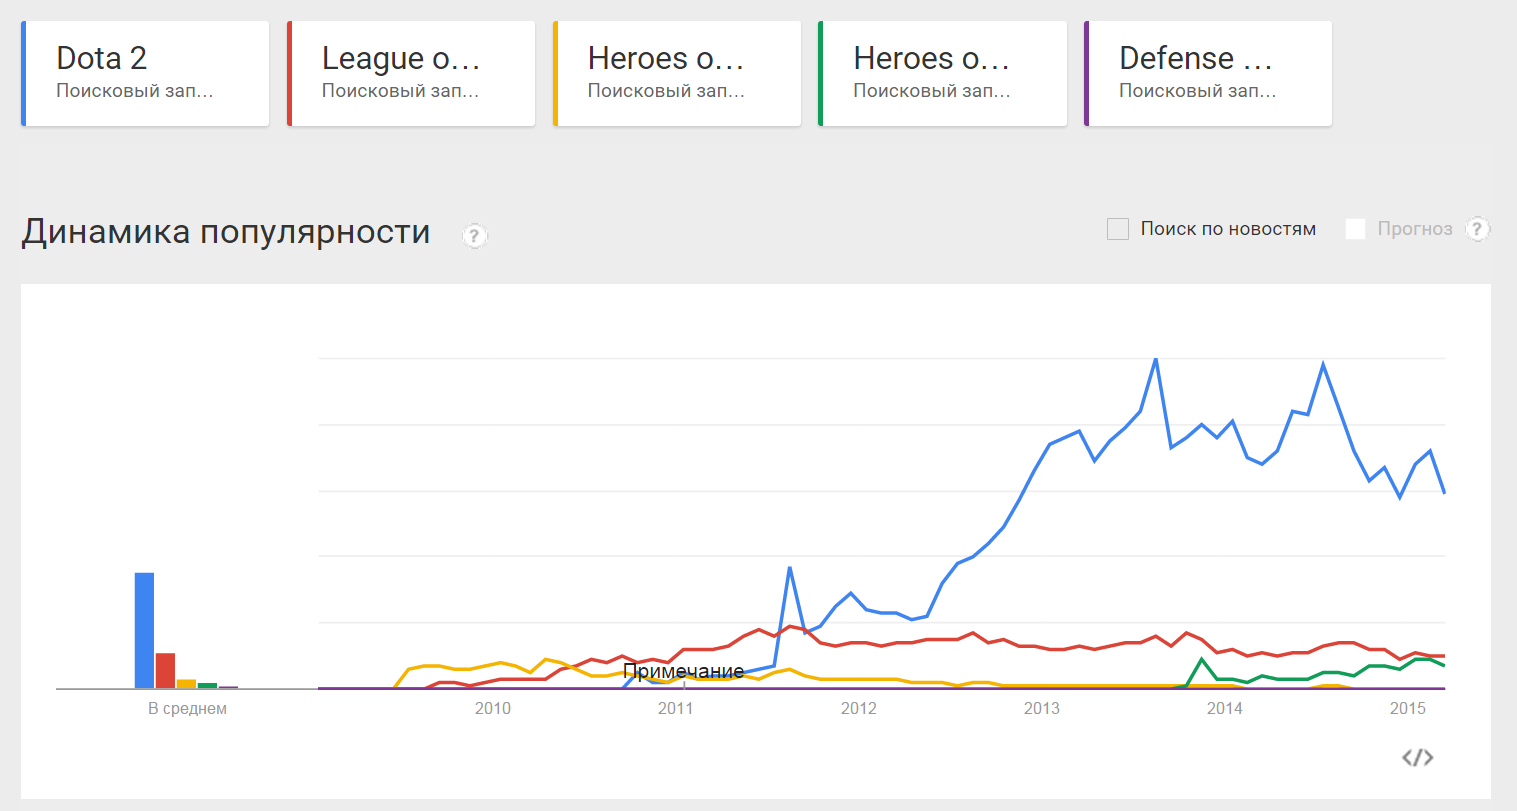Click the 2010 label on time axis

coord(492,709)
